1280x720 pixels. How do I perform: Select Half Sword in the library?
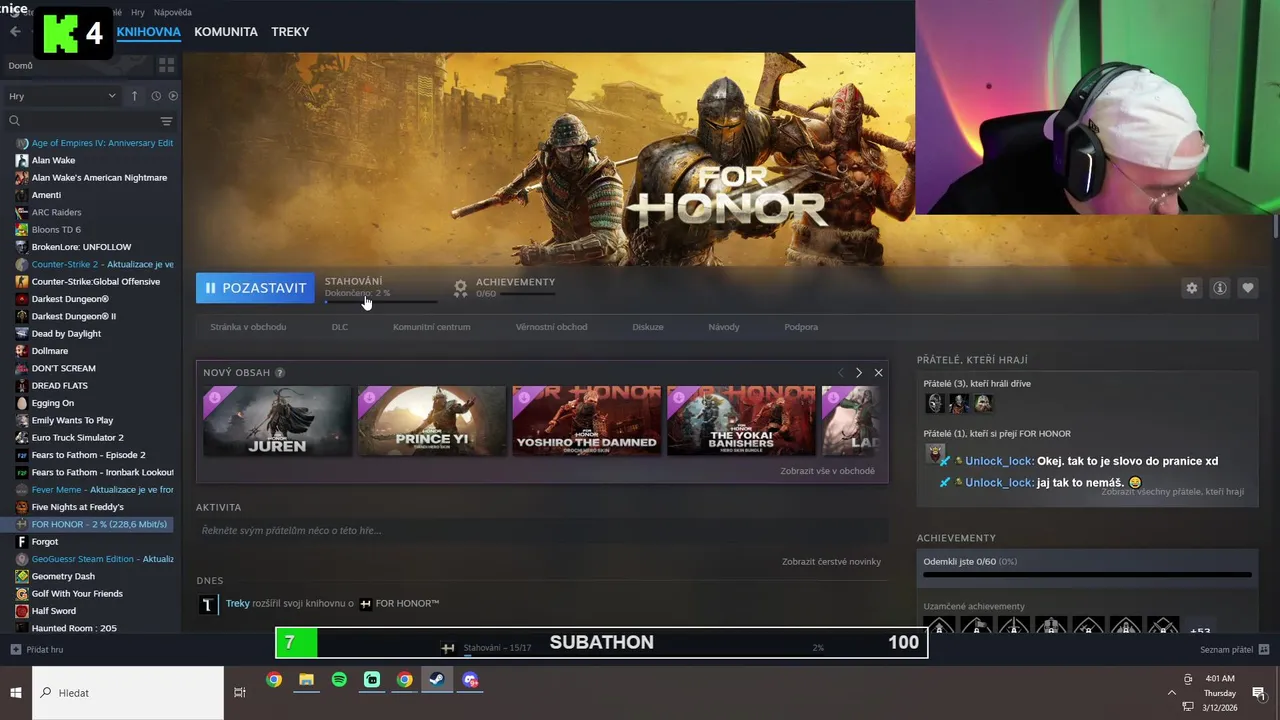point(53,611)
